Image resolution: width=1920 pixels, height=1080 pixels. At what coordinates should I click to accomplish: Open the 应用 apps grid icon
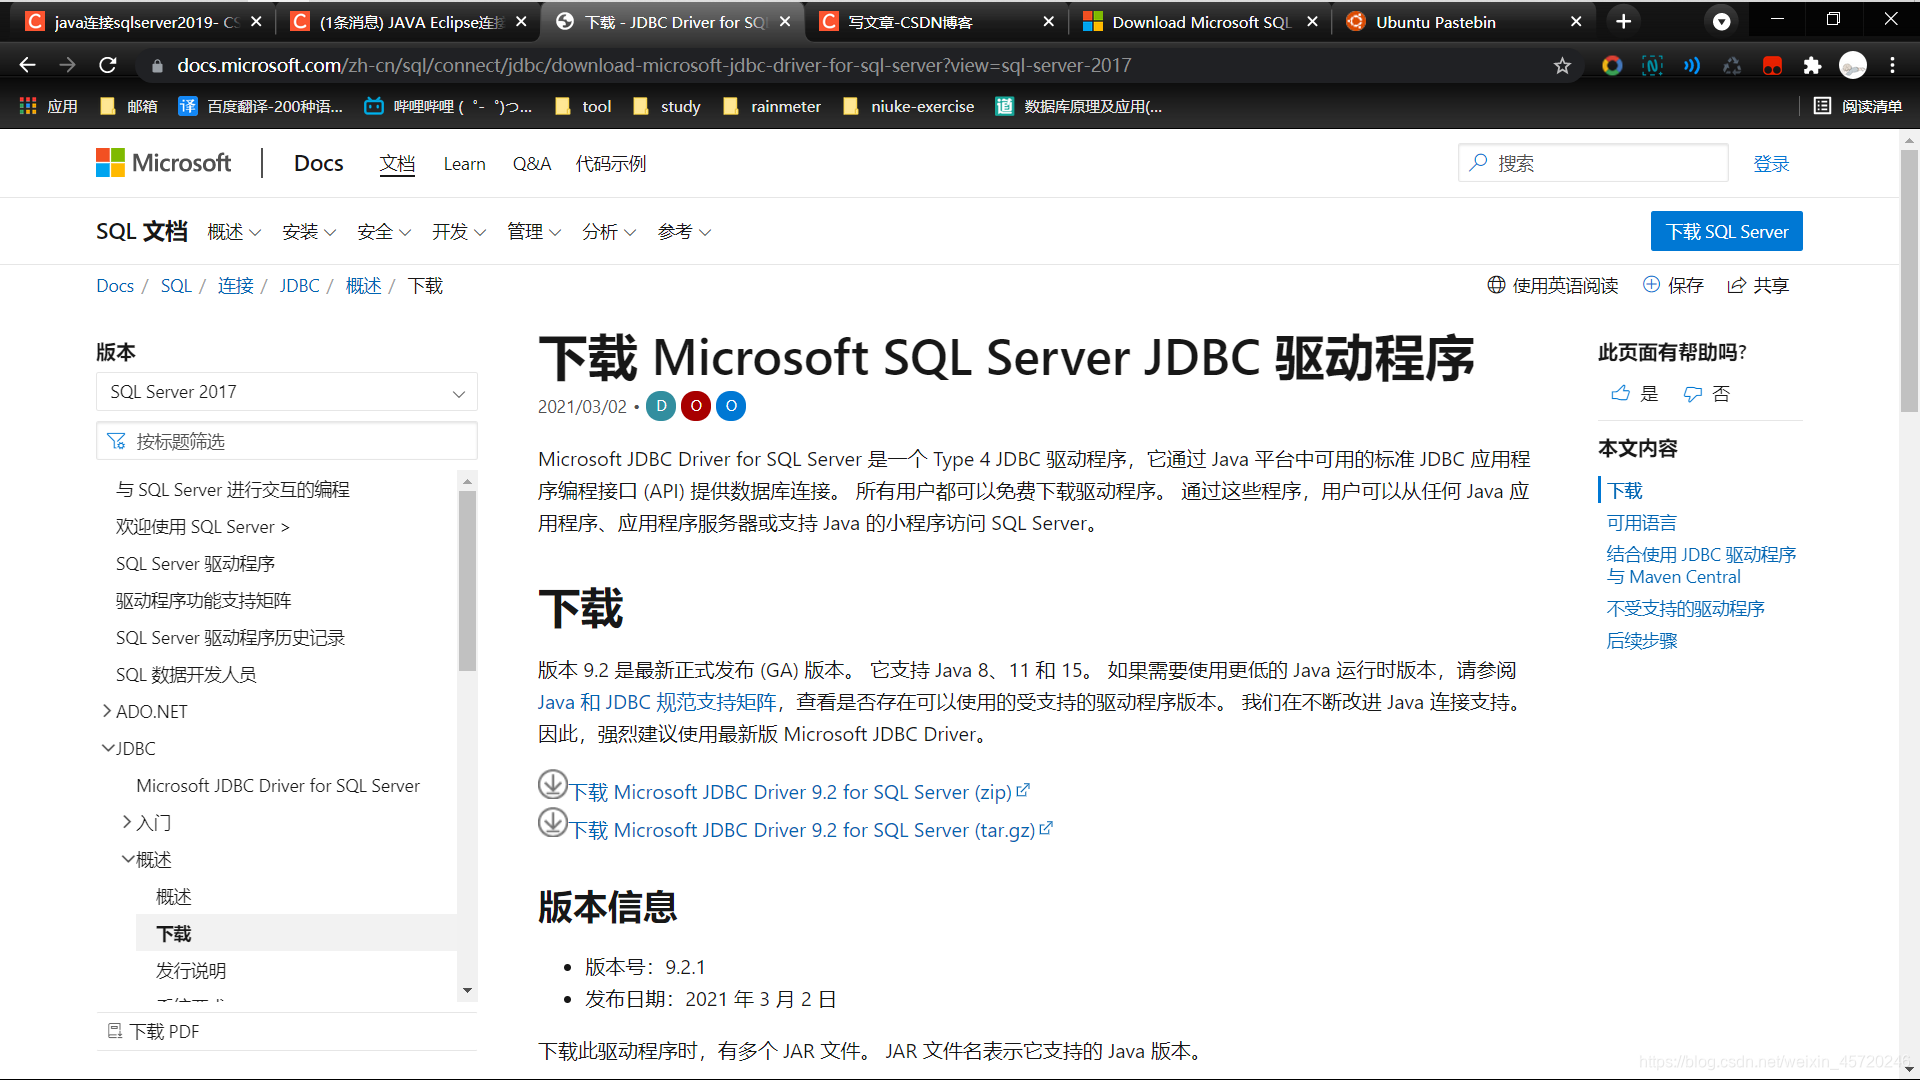pyautogui.click(x=28, y=106)
